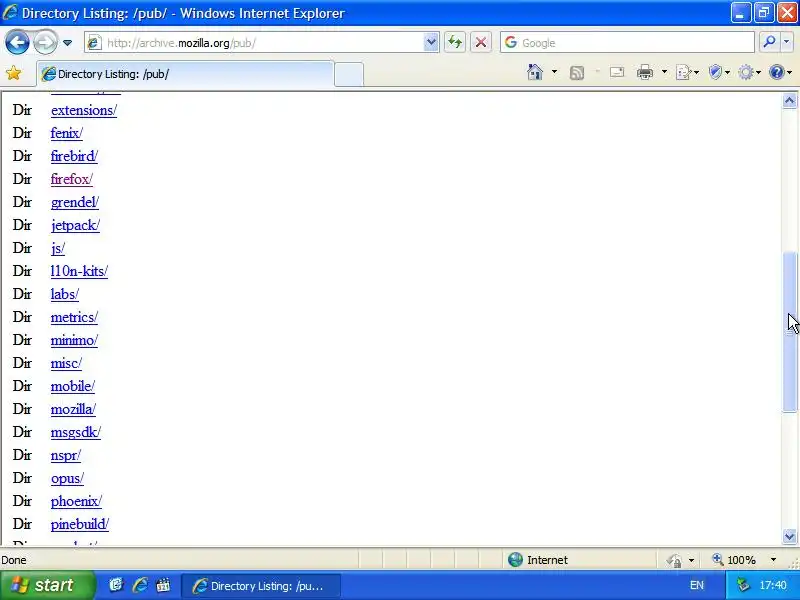The image size is (800, 600).
Task: Select Directory Listing taskbar button
Action: [x=261, y=586]
